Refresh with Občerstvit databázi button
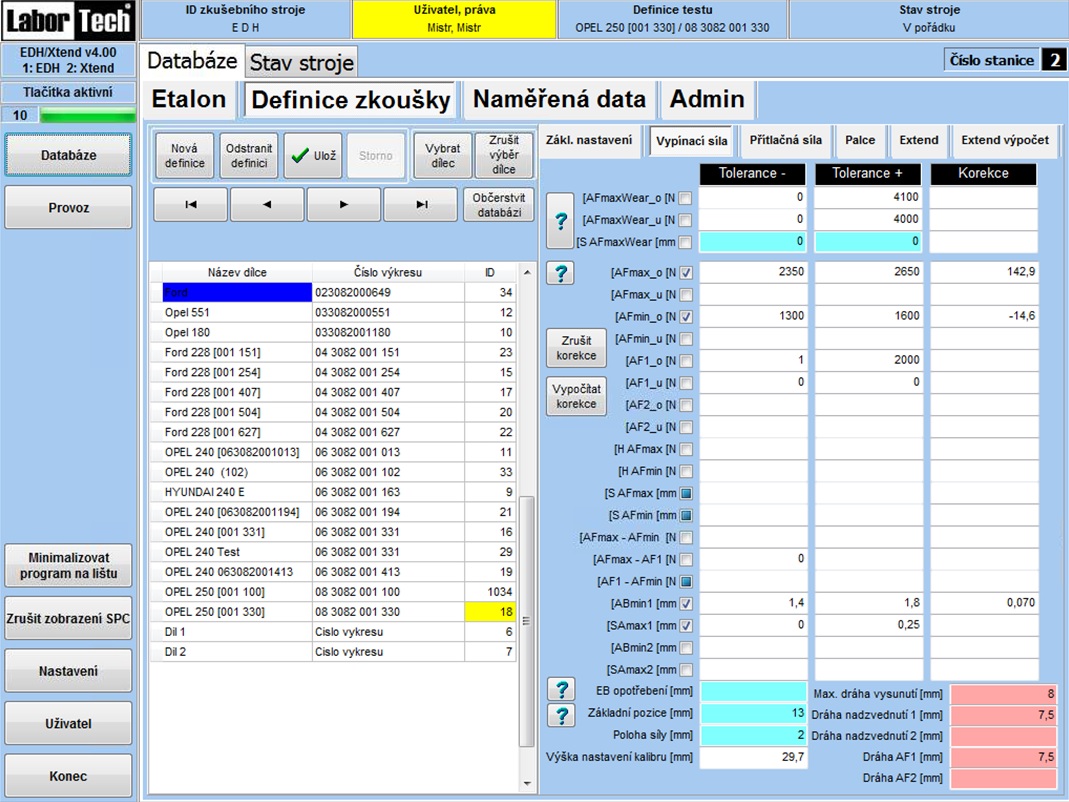The height and width of the screenshot is (802, 1069). tap(498, 205)
